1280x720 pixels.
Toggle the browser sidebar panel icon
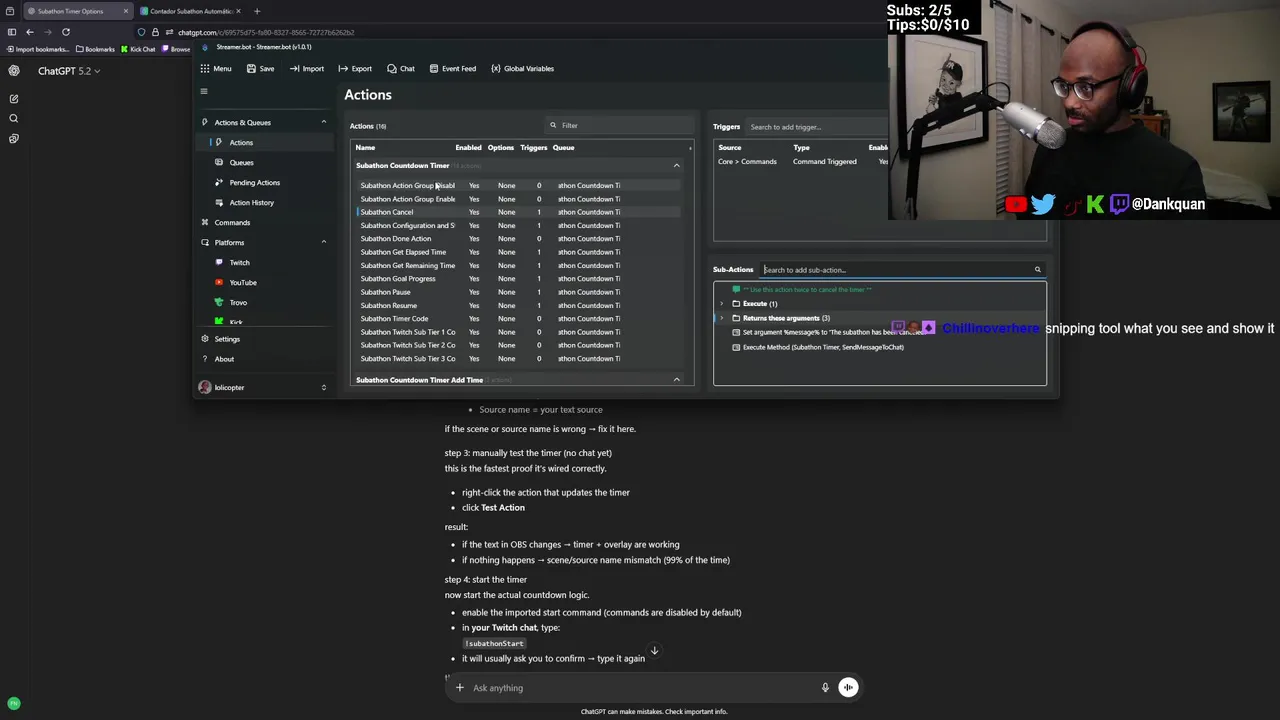point(11,32)
